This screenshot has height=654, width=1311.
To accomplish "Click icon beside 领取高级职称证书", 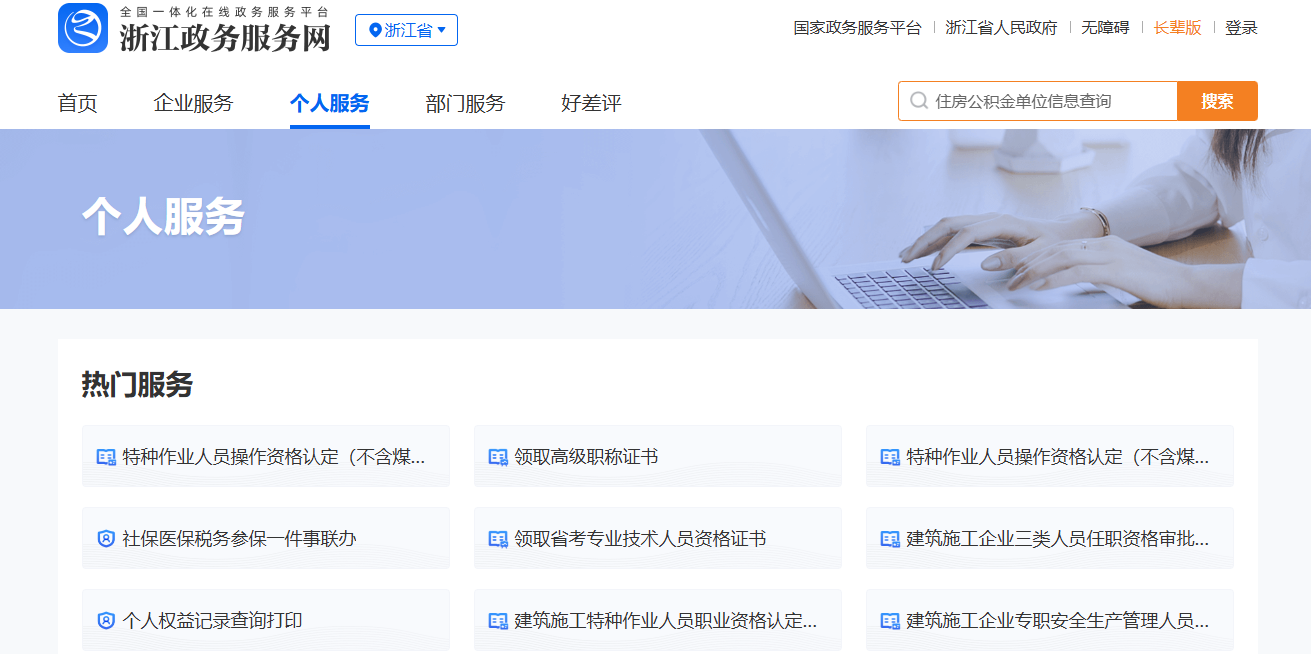I will [498, 457].
